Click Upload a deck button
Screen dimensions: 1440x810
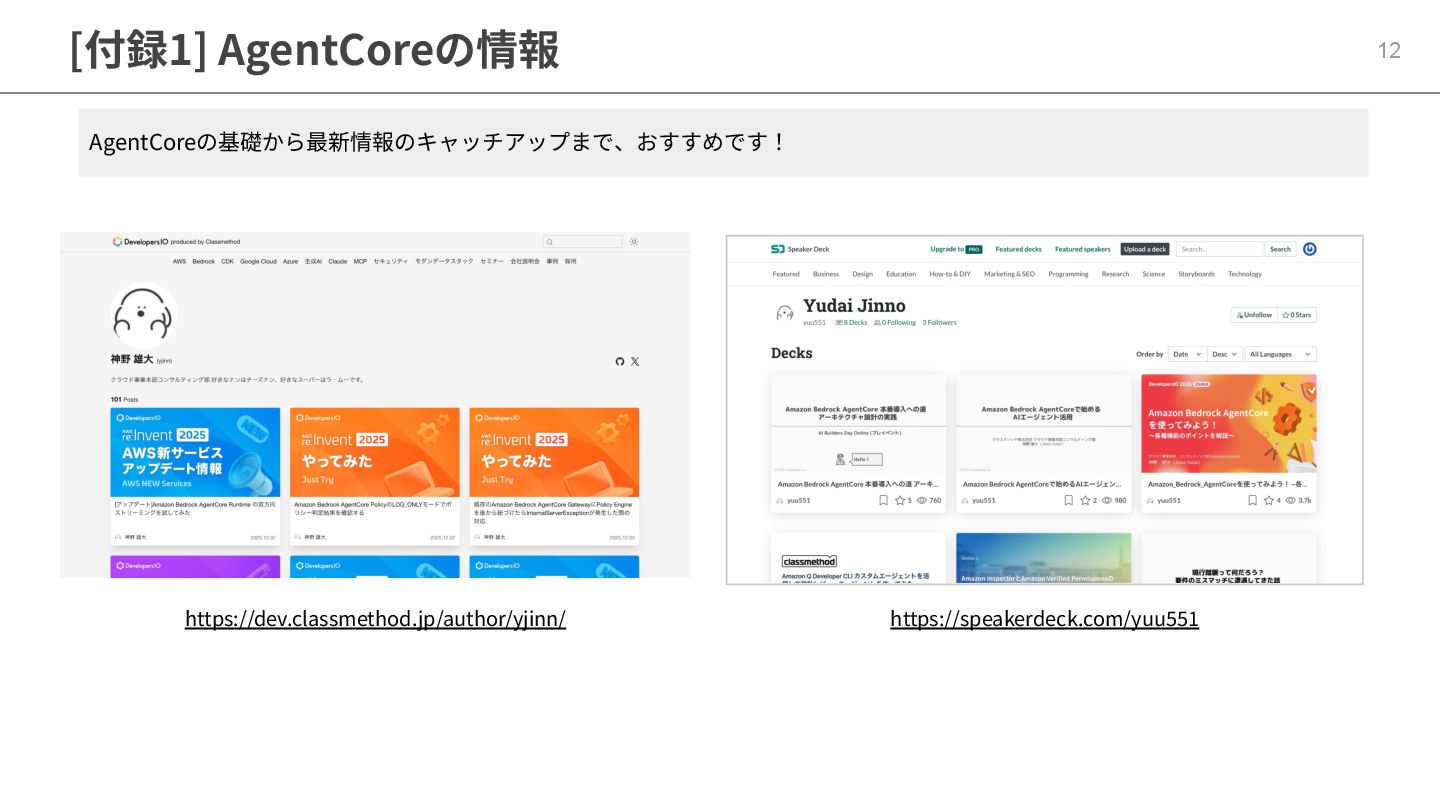[1145, 249]
